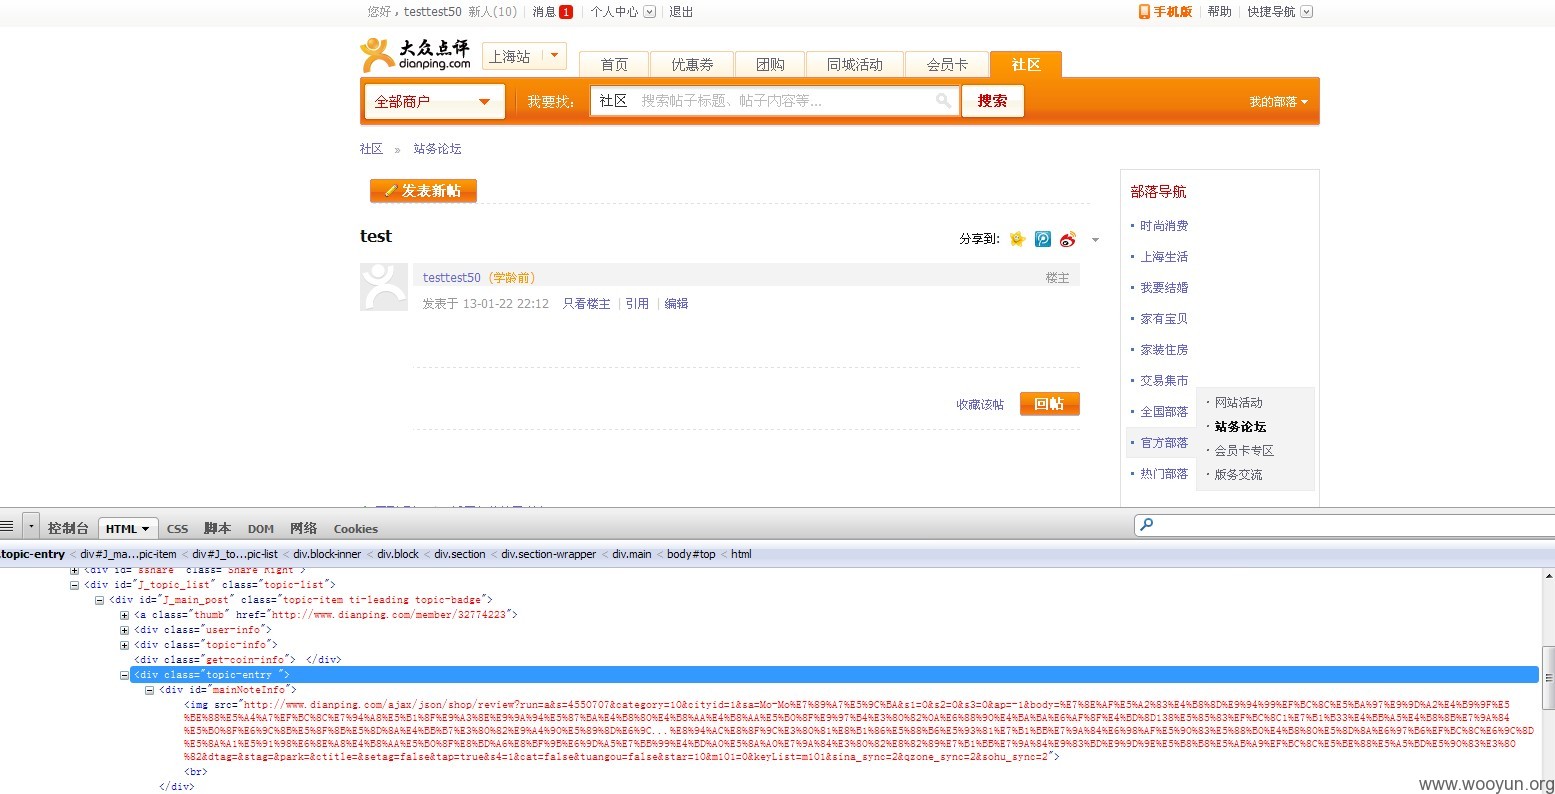The height and width of the screenshot is (794, 1555).
Task: Open 家装住房 in tribe navigation
Action: 1164,350
